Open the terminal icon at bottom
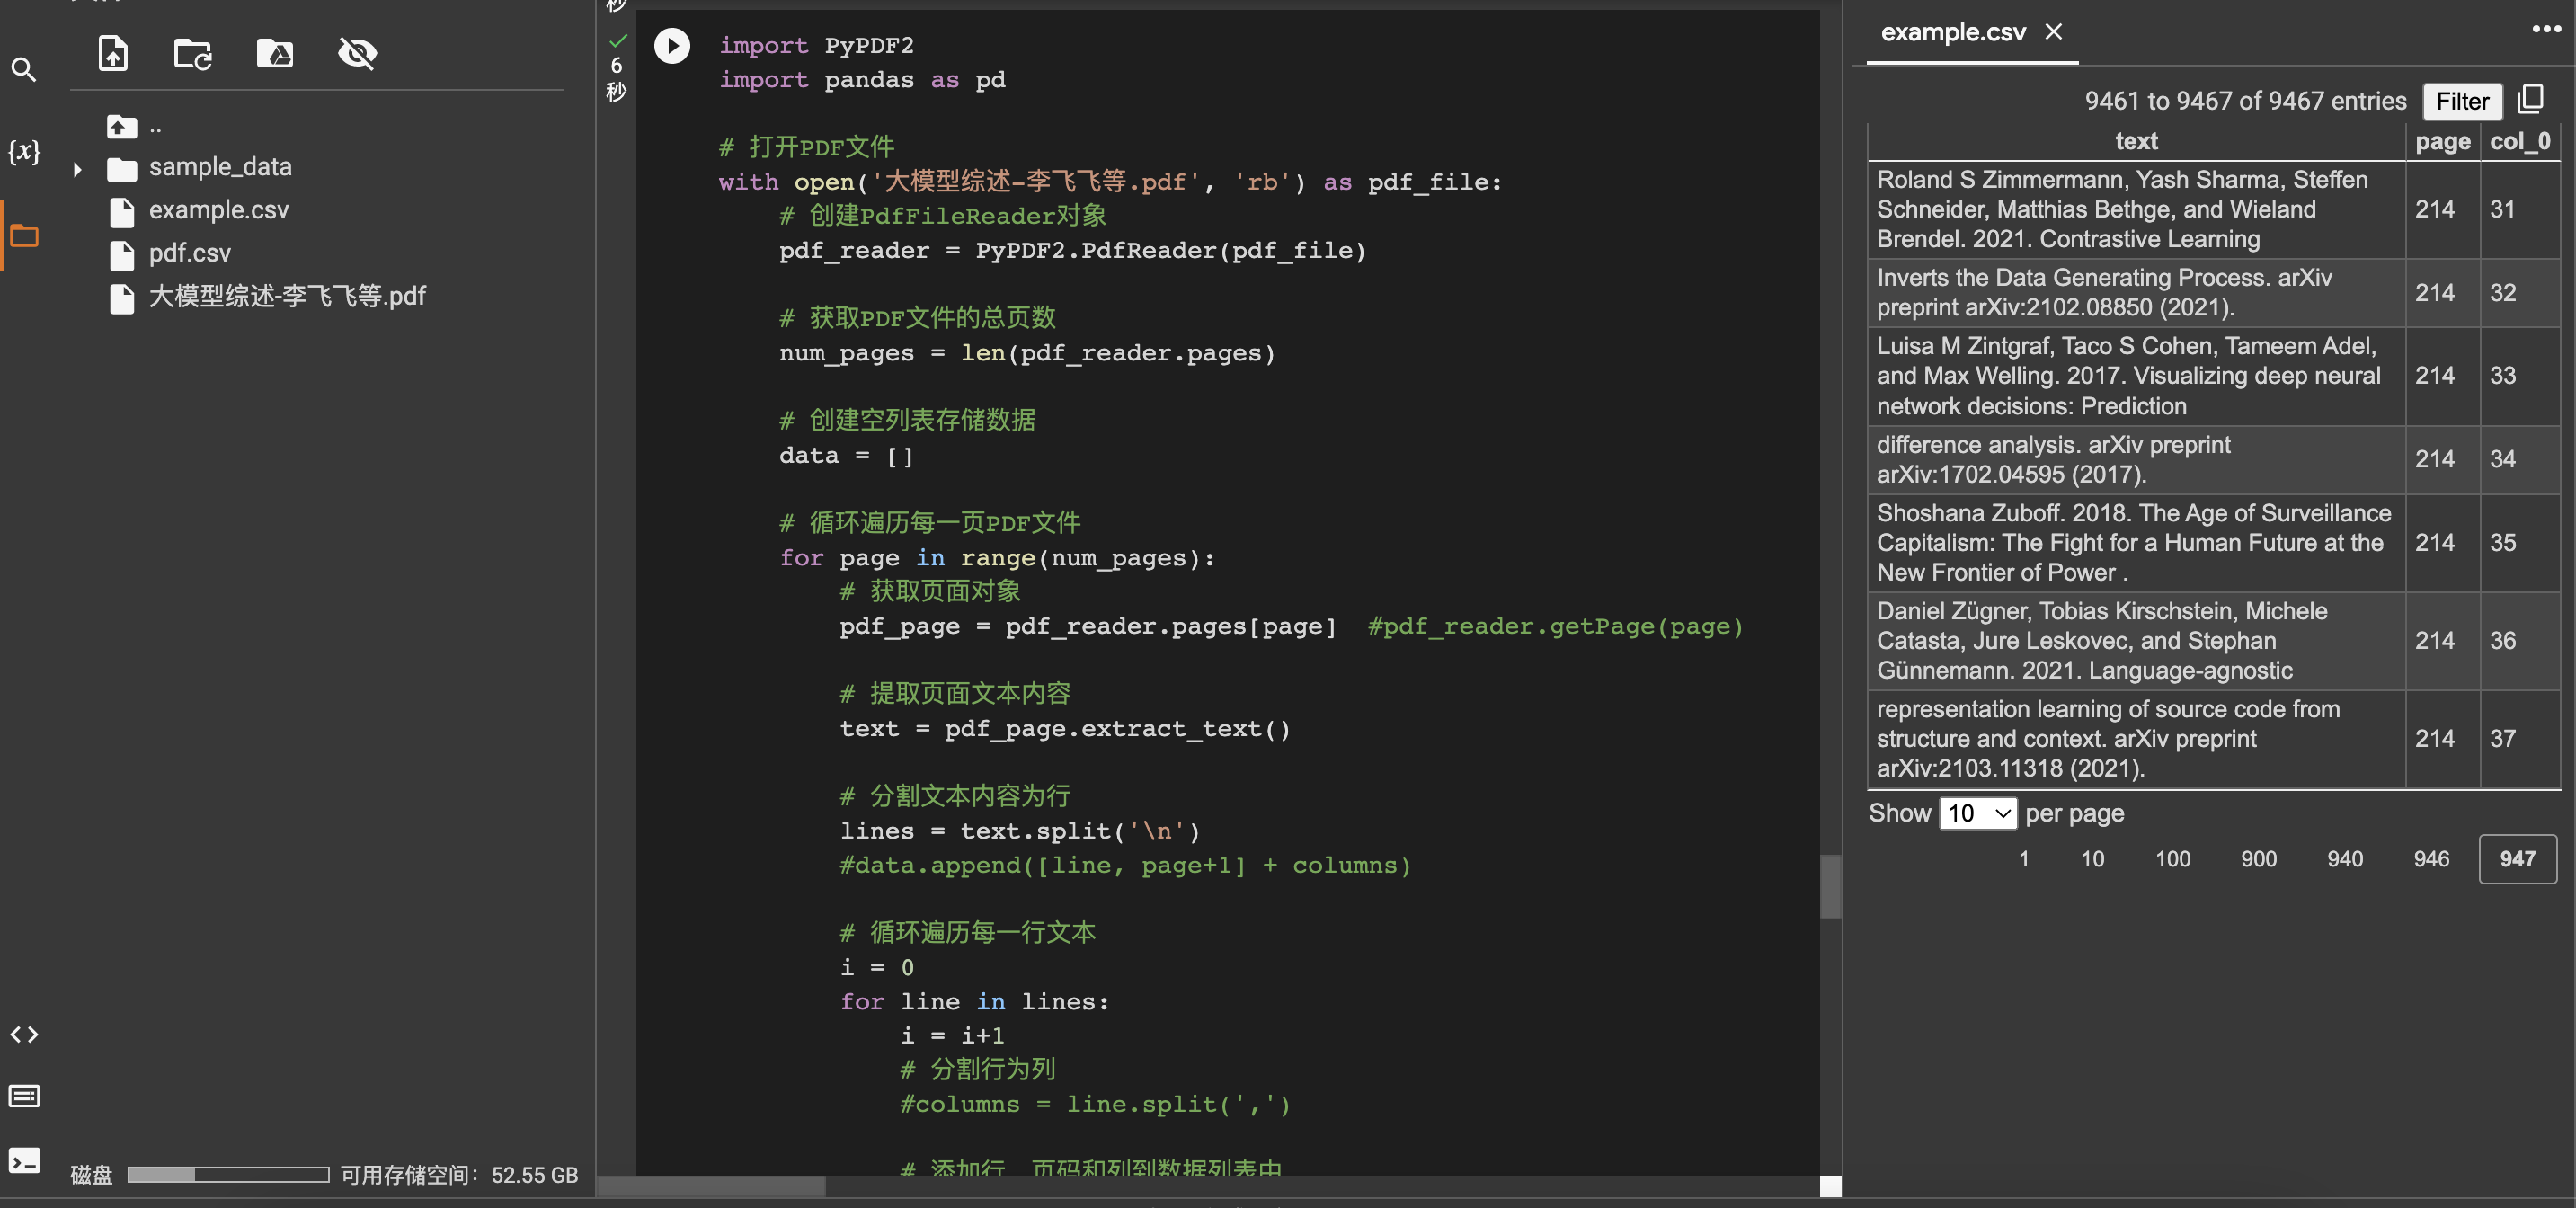The image size is (2576, 1208). tap(24, 1160)
